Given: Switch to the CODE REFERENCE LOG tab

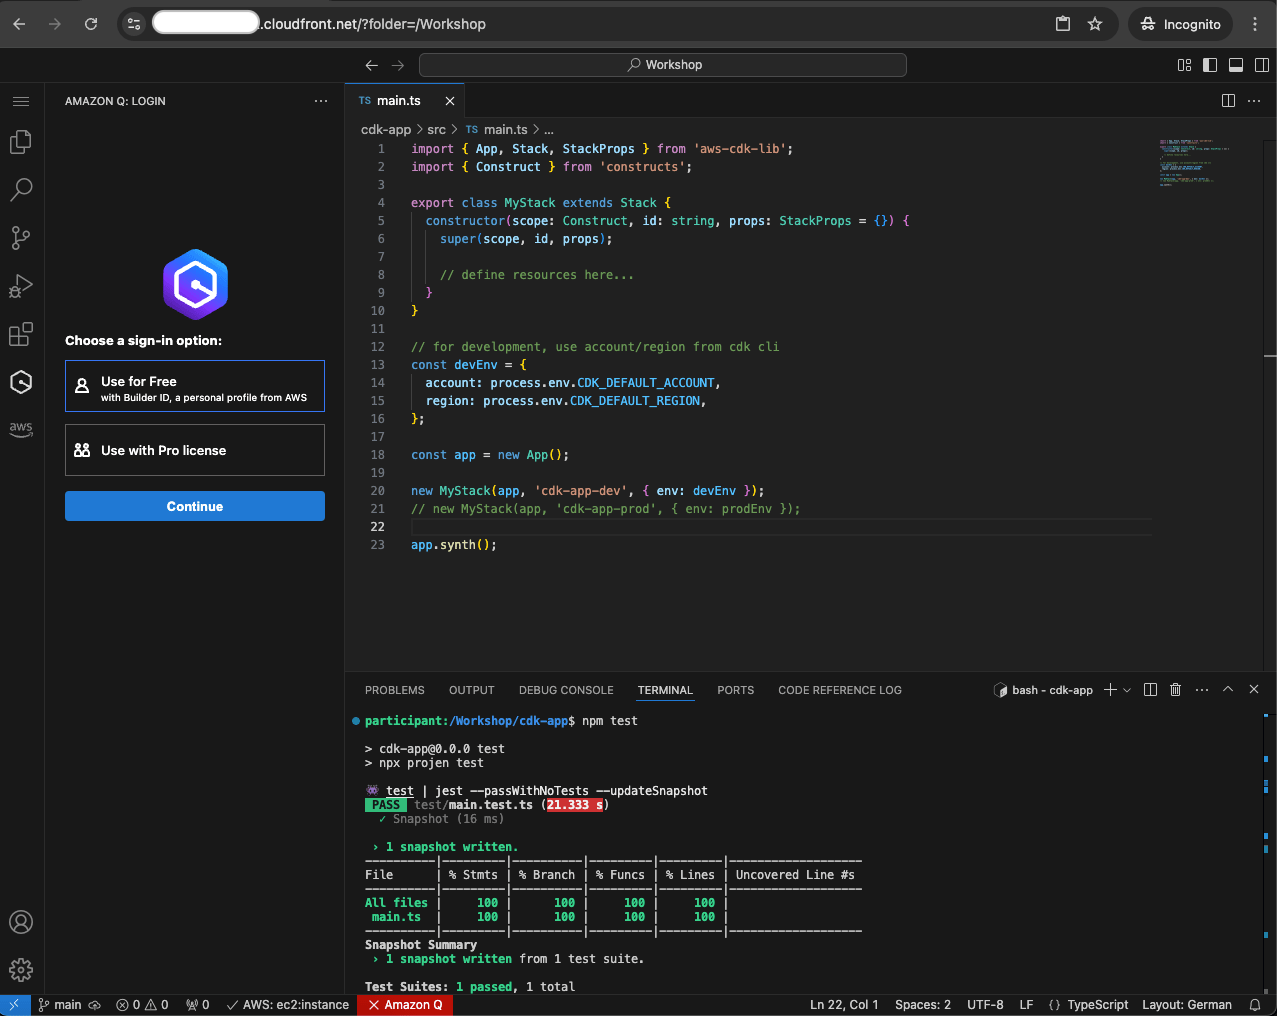Looking at the screenshot, I should click(x=840, y=690).
